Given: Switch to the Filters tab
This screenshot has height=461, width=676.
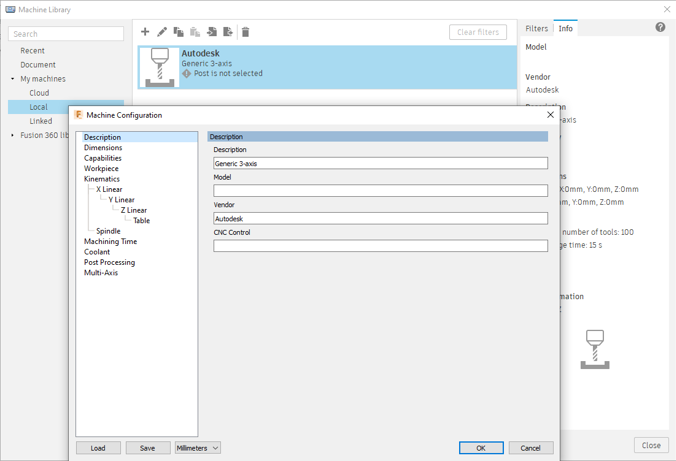Looking at the screenshot, I should [x=536, y=28].
